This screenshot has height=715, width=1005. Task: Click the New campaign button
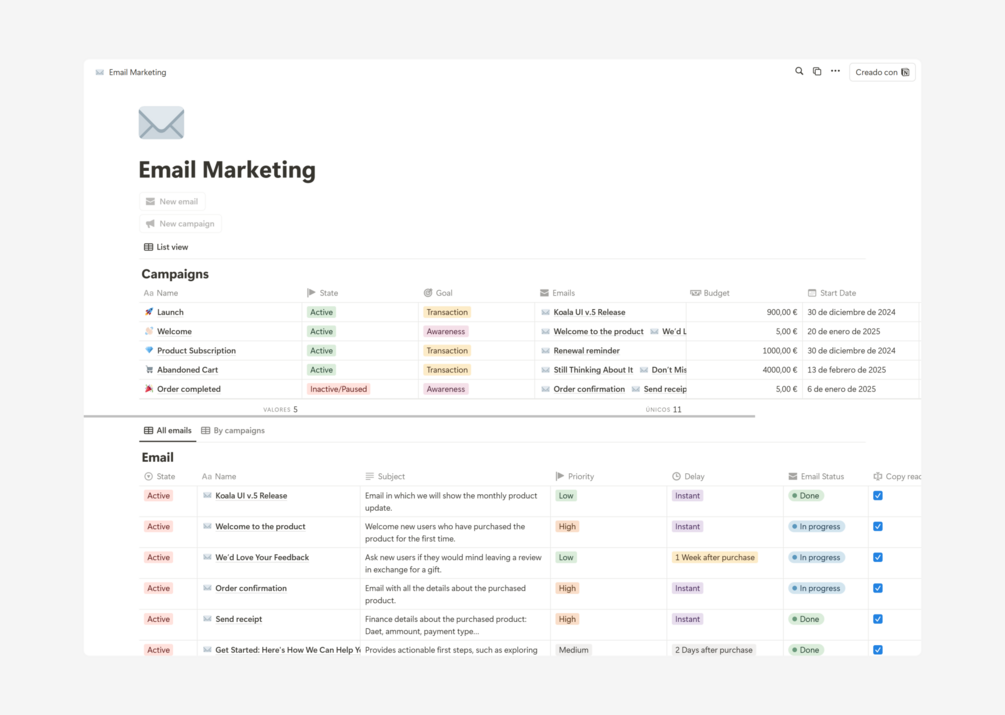[x=180, y=224]
